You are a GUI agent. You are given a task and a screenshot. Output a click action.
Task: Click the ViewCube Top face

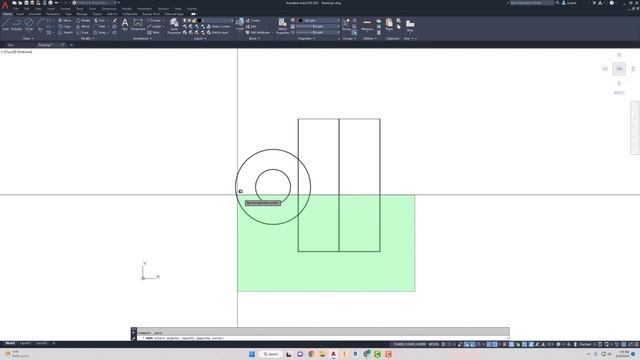coord(619,69)
